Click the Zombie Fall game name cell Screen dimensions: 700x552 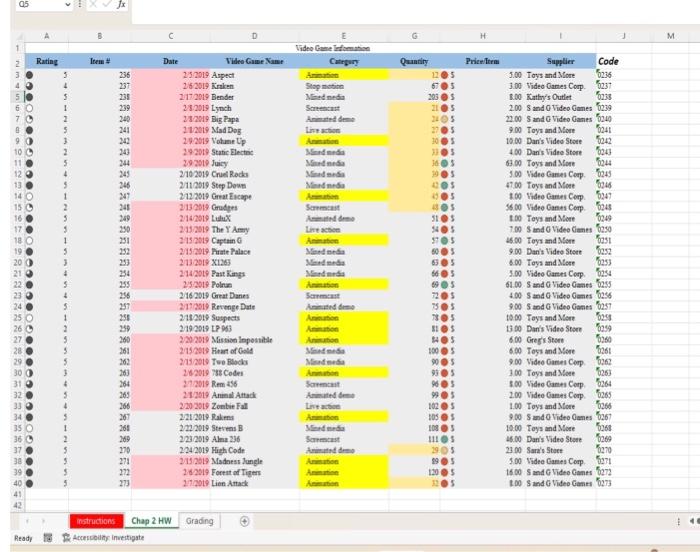pyautogui.click(x=254, y=406)
